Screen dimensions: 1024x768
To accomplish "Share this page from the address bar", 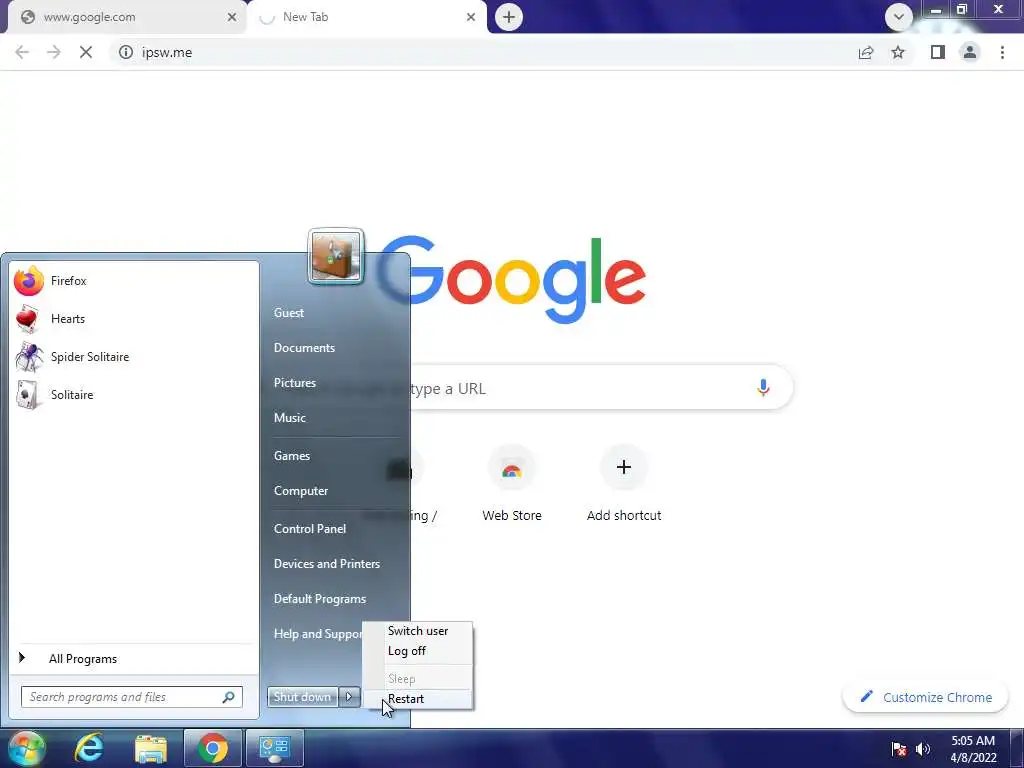I will (866, 52).
